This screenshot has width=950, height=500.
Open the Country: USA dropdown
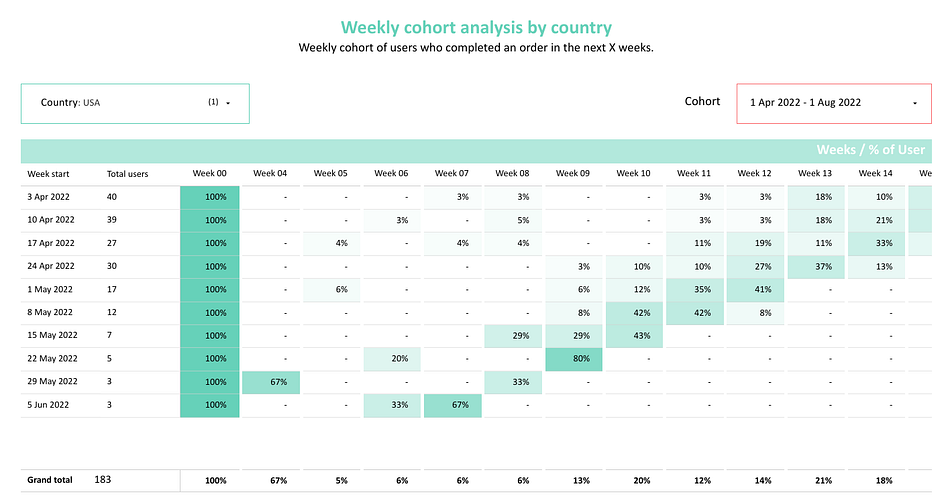click(x=135, y=104)
